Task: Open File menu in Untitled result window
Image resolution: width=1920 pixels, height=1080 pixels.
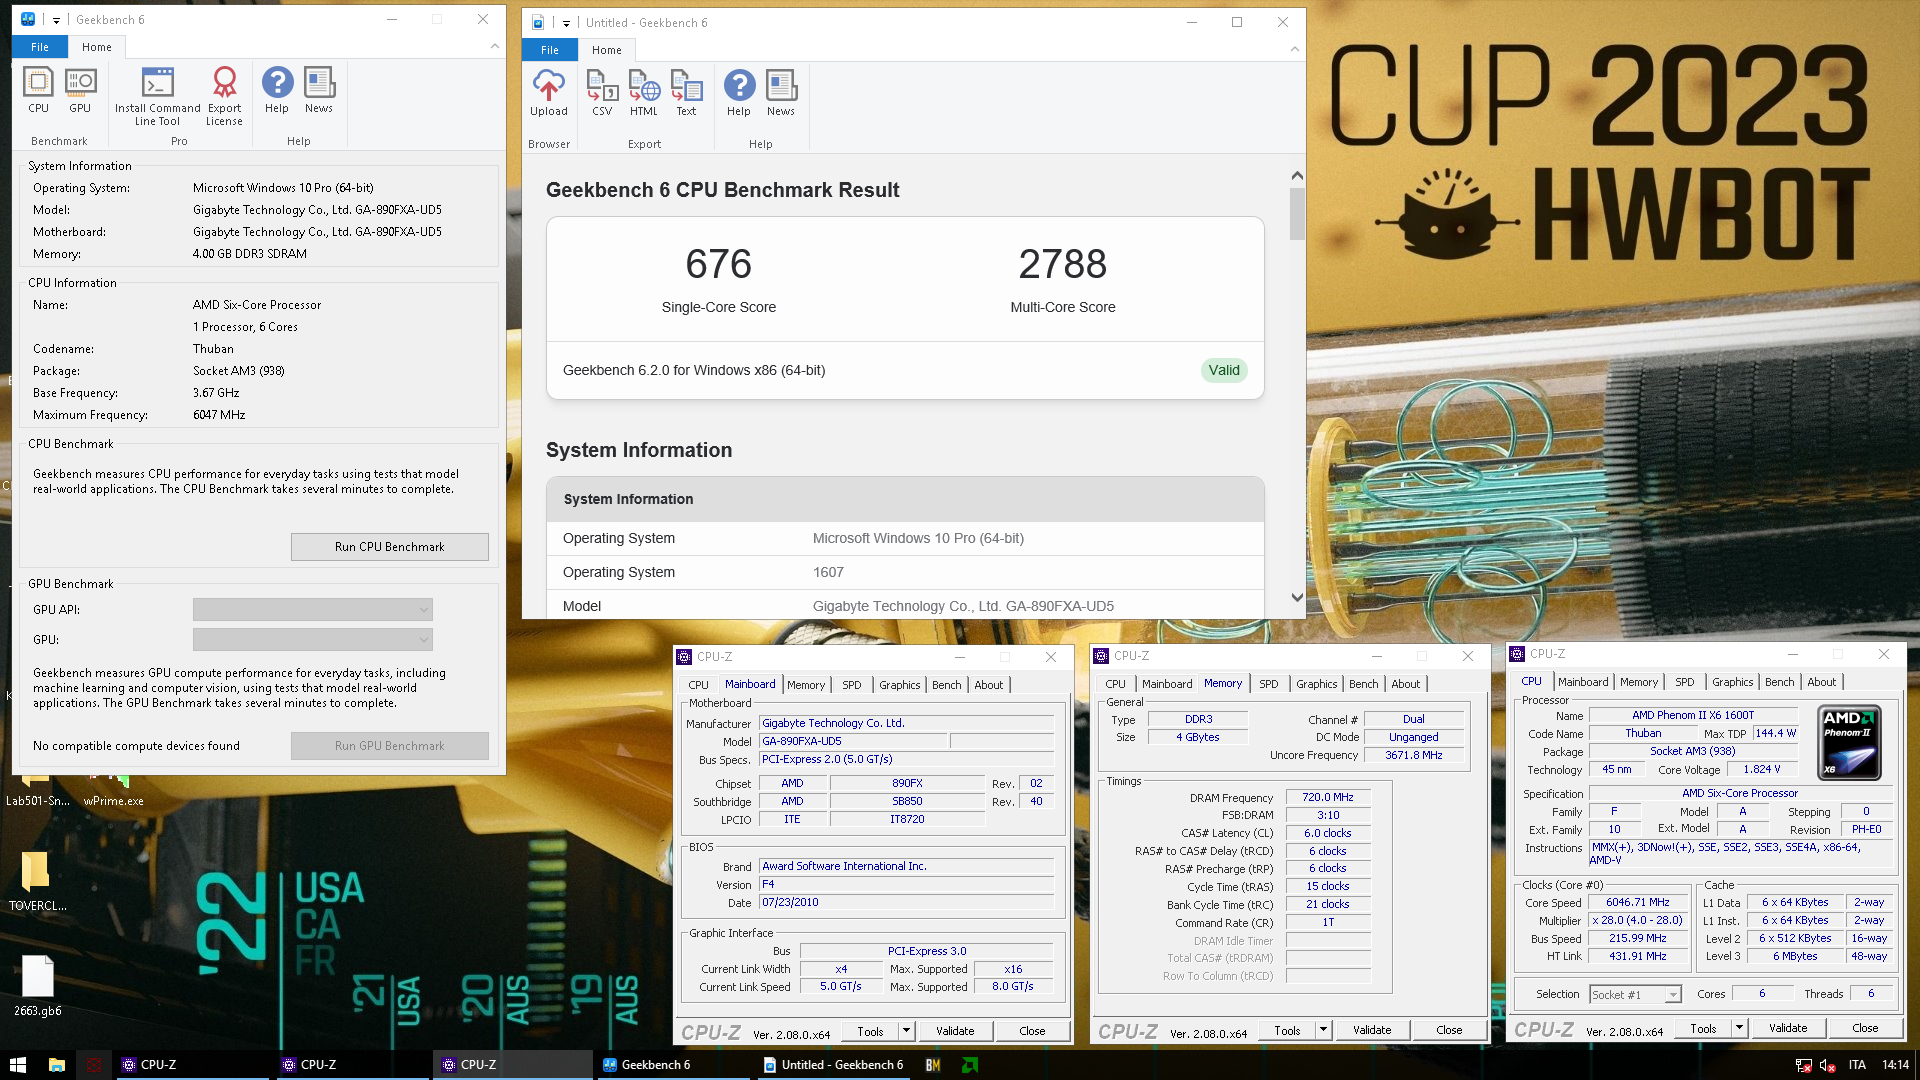Action: tap(550, 50)
